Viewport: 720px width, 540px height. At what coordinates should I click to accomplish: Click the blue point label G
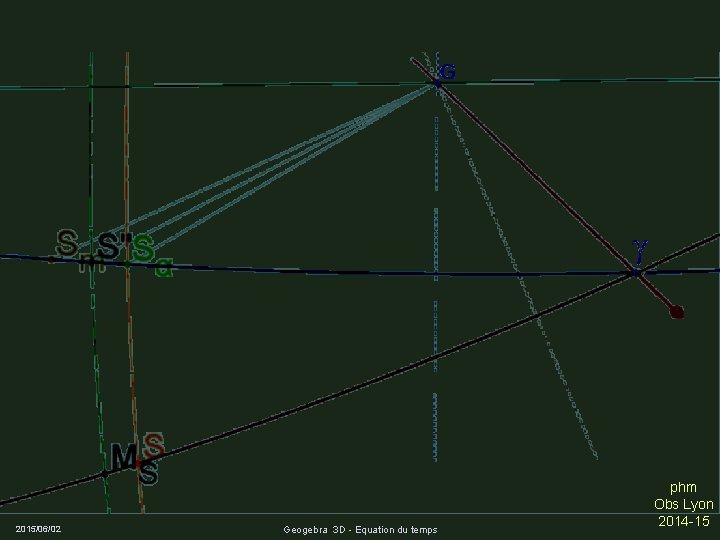[447, 72]
